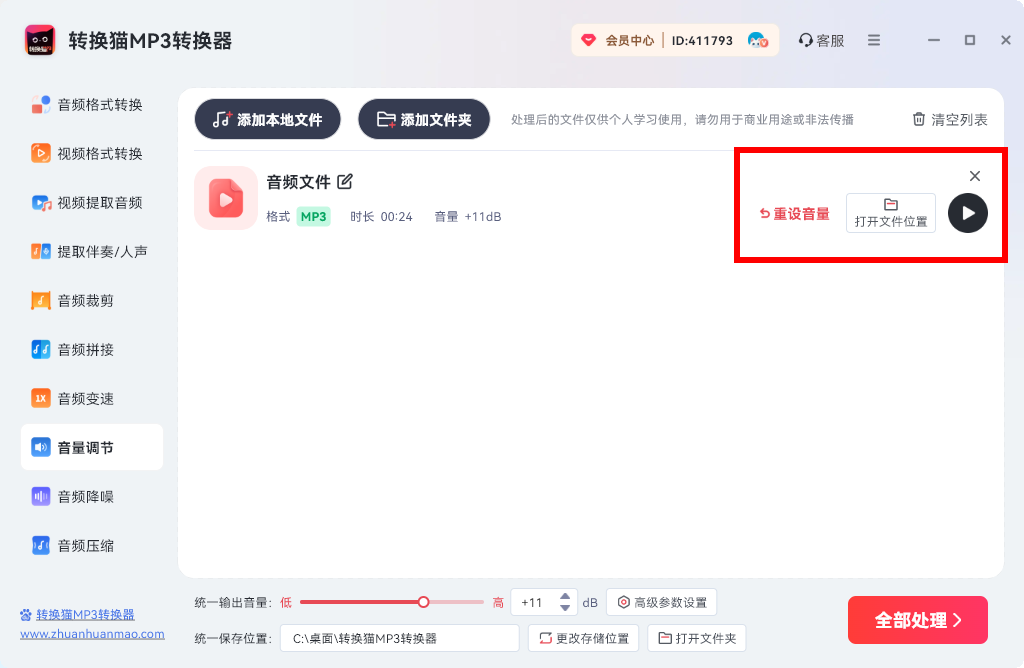Open 高级参数设置 advanced settings

(662, 602)
